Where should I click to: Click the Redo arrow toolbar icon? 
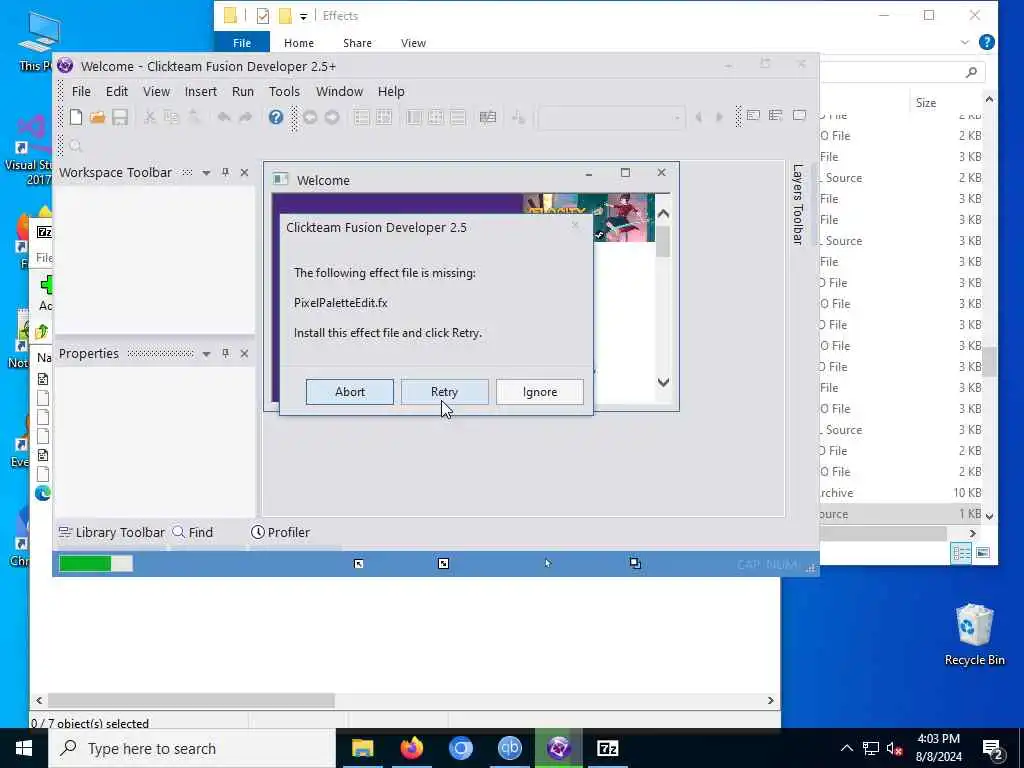pyautogui.click(x=246, y=117)
